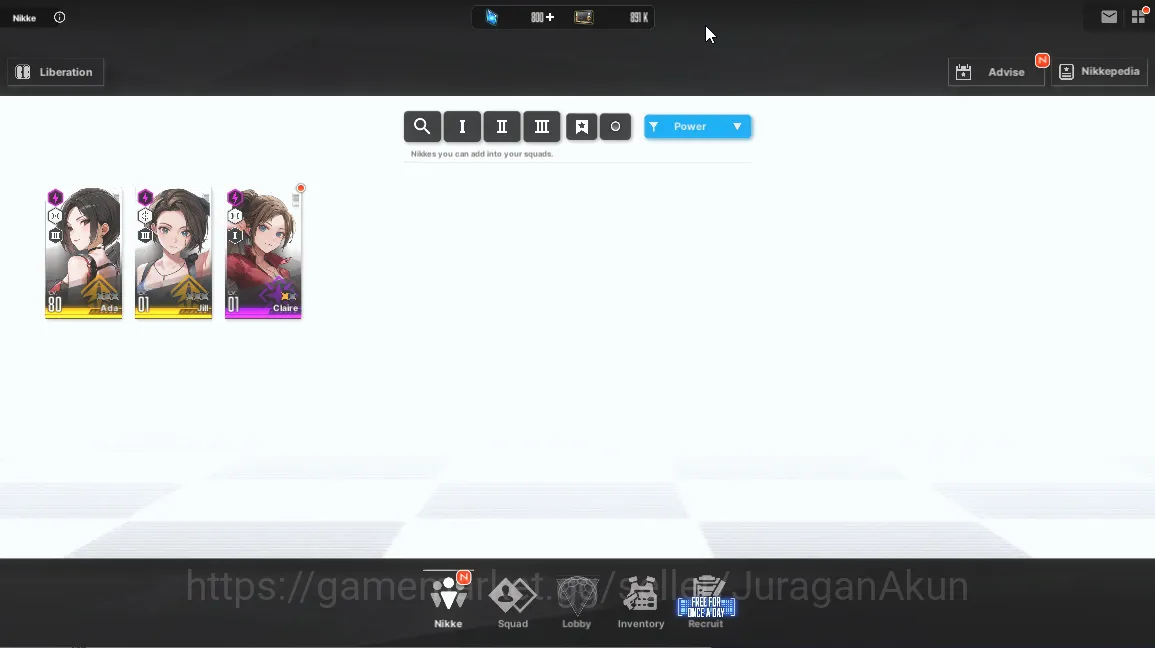Image resolution: width=1155 pixels, height=648 pixels.
Task: Click the info icon next to Nikke title
Action: (60, 17)
